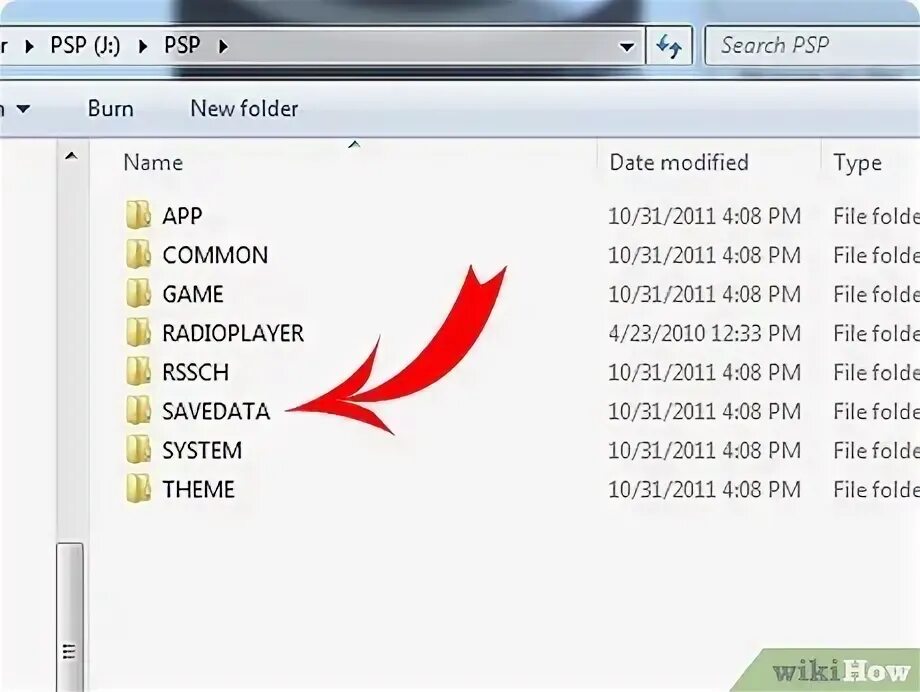Expand the arrow after PSP breadcrumb
The height and width of the screenshot is (692, 920).
(223, 46)
